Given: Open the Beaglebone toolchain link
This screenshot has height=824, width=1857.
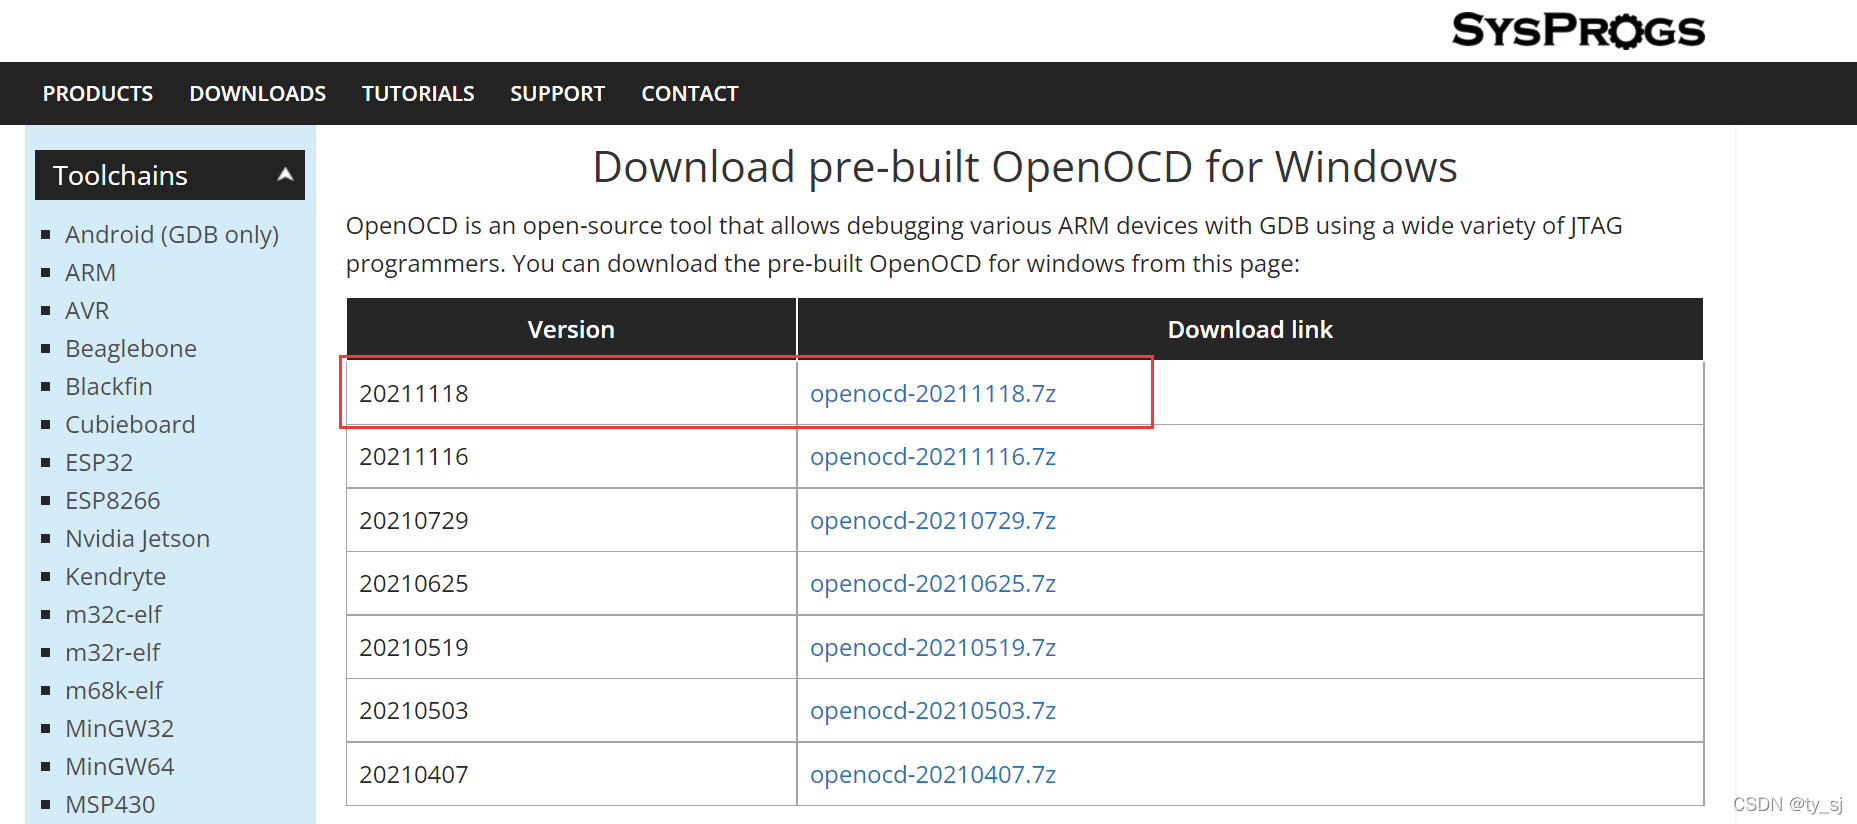Looking at the screenshot, I should pos(131,349).
